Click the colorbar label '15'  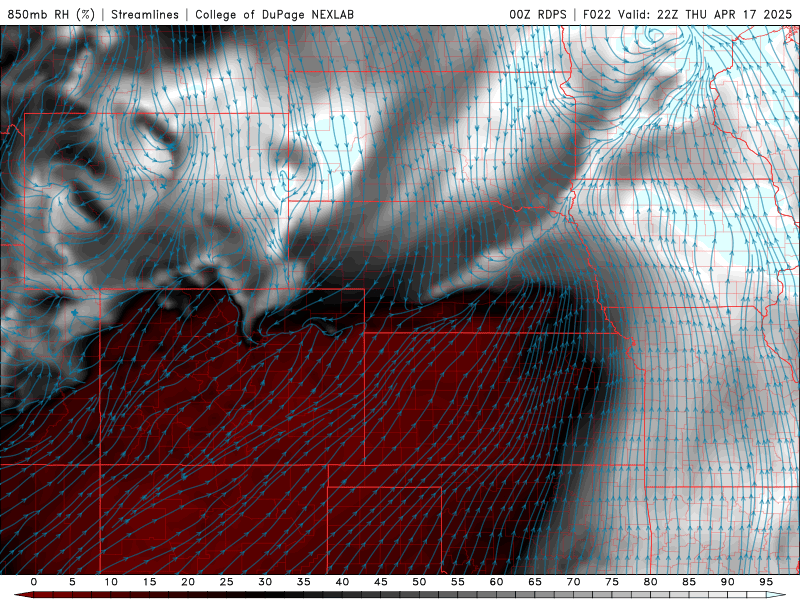tap(149, 582)
